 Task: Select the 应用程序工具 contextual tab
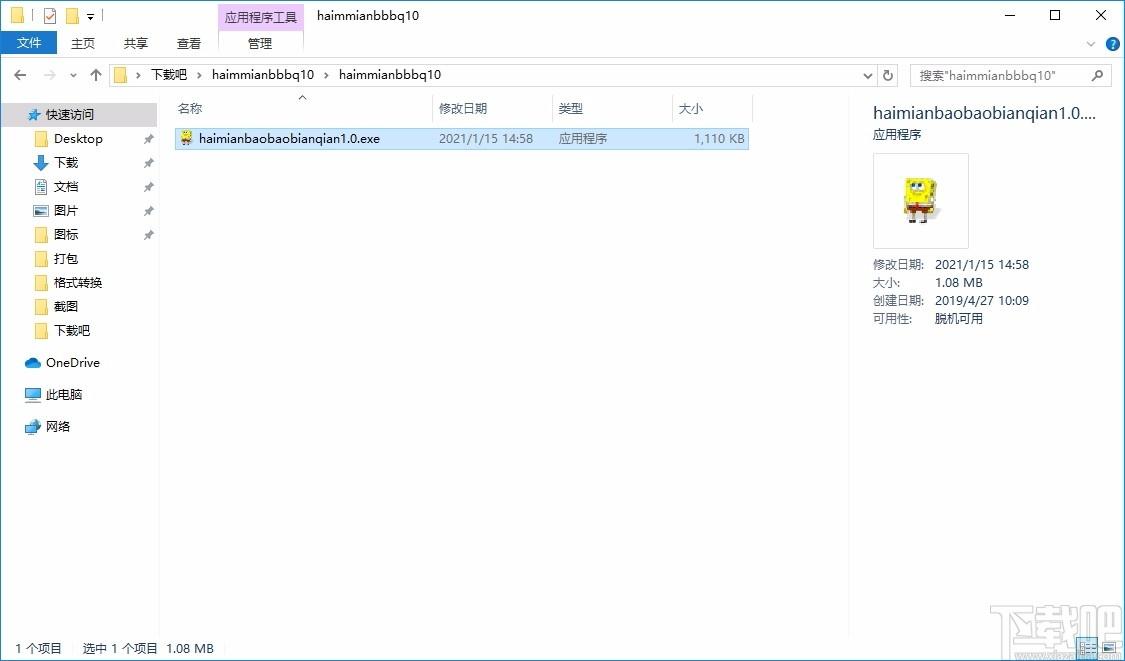click(260, 17)
